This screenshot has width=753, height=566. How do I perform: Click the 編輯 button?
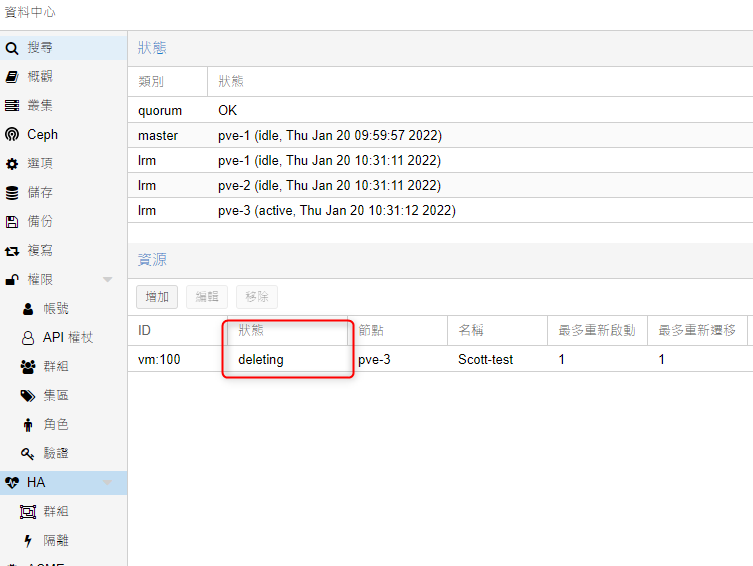point(207,297)
